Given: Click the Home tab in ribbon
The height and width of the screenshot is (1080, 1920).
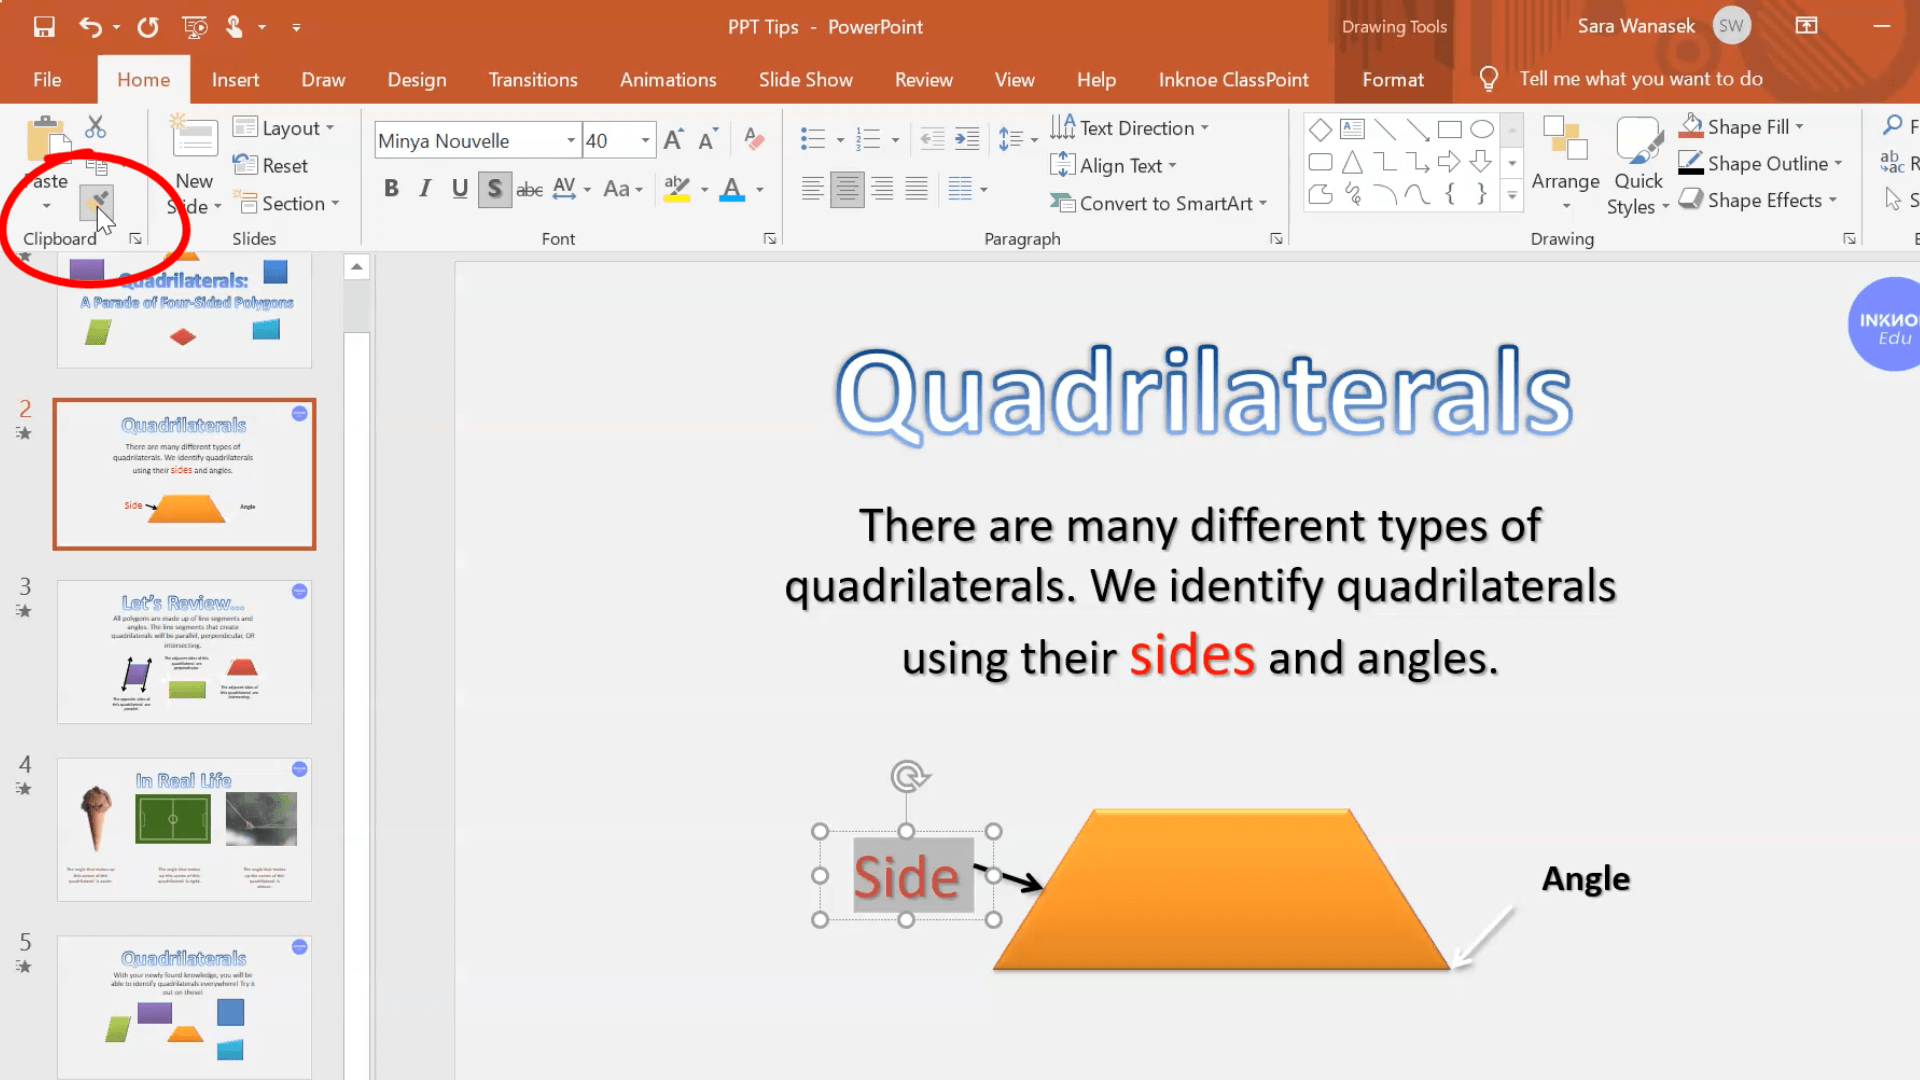Looking at the screenshot, I should tap(144, 78).
